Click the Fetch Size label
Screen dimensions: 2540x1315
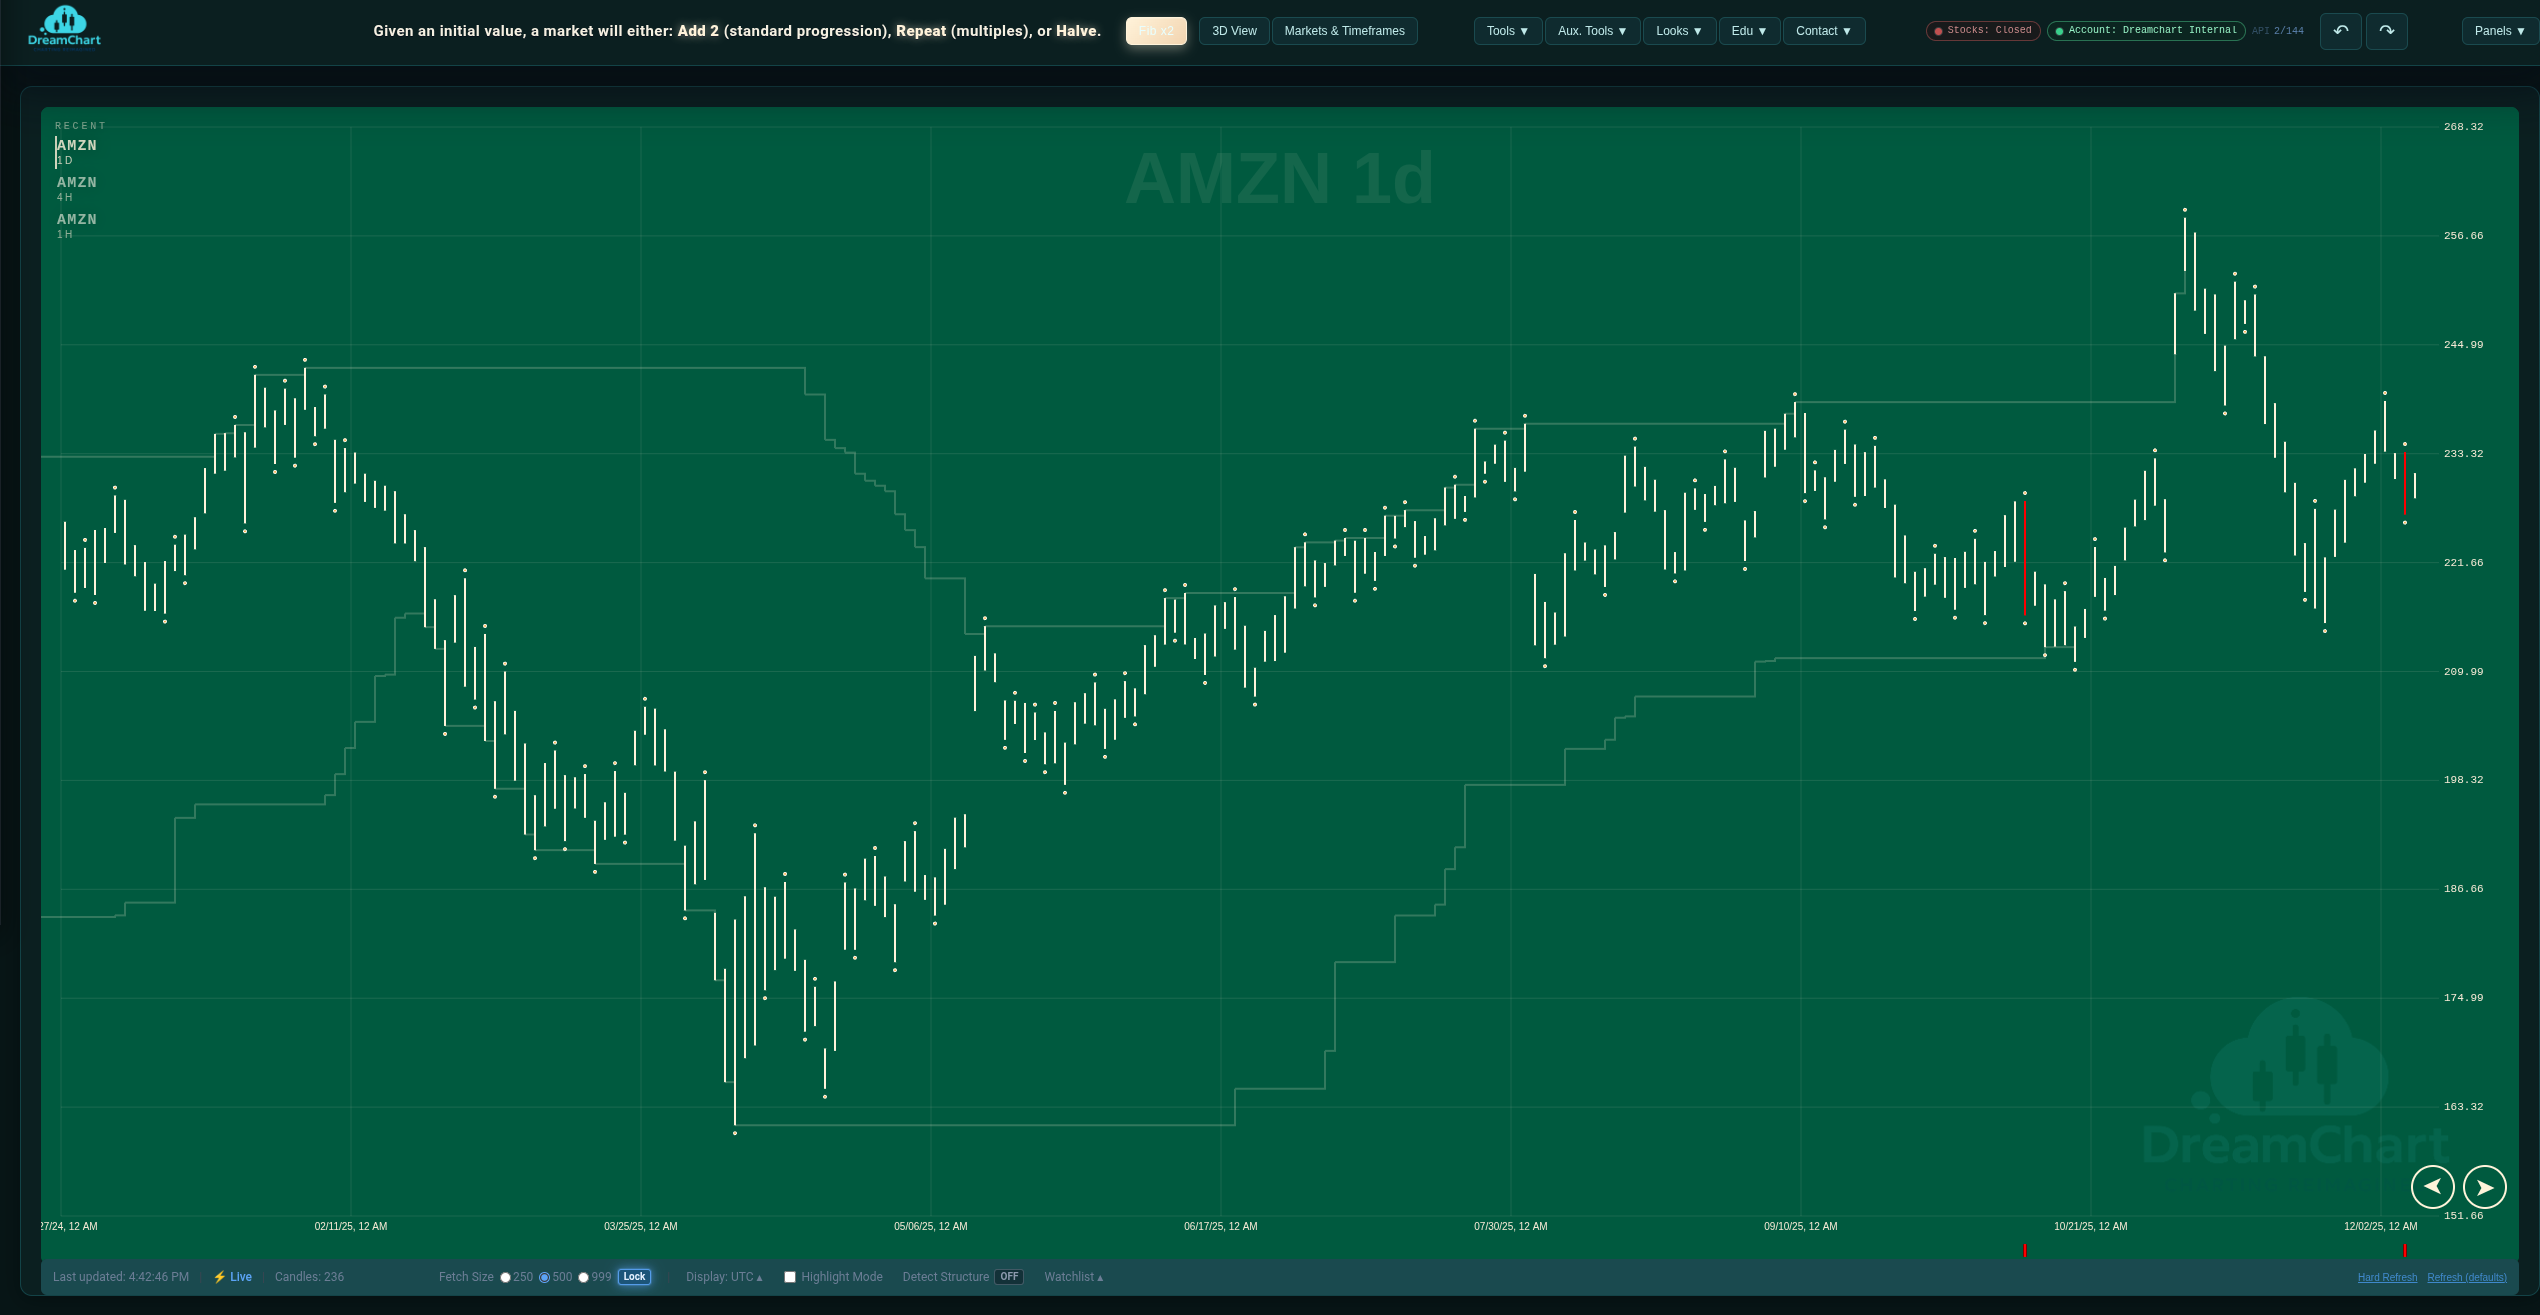[x=466, y=1277]
